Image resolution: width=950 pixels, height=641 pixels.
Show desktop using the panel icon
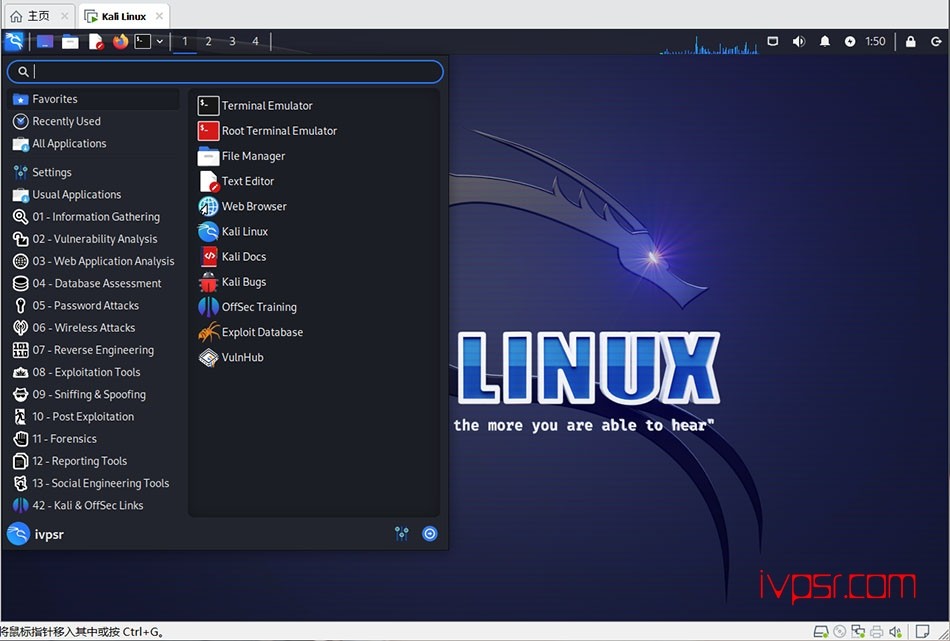click(45, 41)
